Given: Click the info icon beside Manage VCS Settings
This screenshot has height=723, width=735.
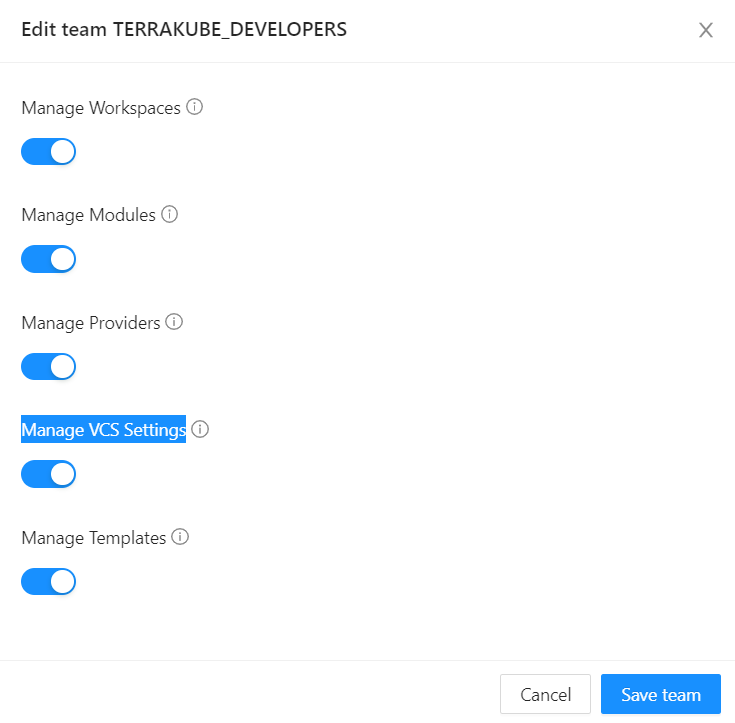Looking at the screenshot, I should click(200, 430).
